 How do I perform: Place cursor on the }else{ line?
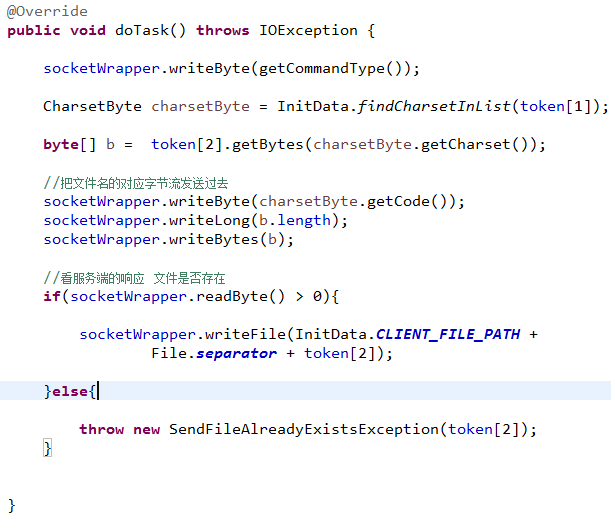(306, 391)
